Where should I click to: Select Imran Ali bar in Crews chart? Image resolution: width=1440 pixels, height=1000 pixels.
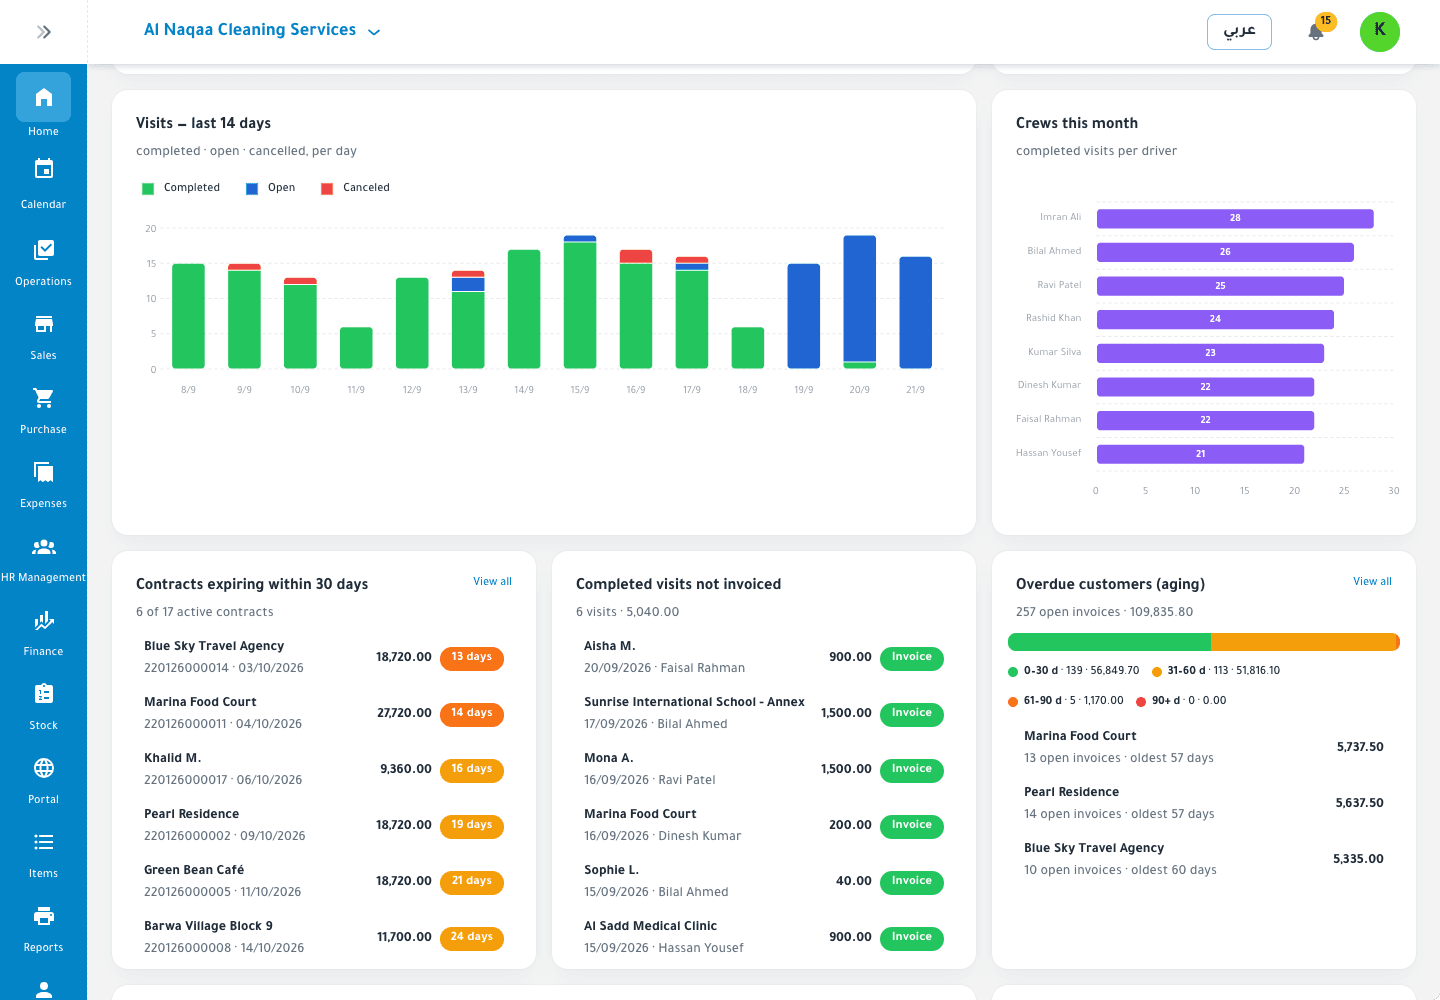(x=1235, y=218)
